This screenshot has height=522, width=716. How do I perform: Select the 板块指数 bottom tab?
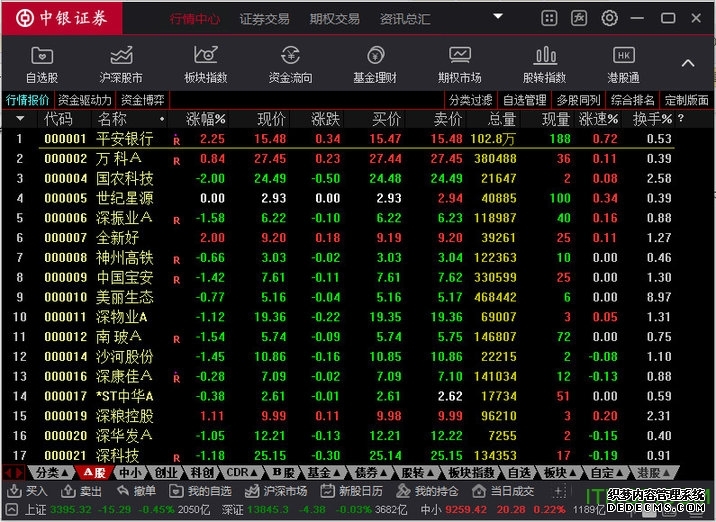[471, 473]
